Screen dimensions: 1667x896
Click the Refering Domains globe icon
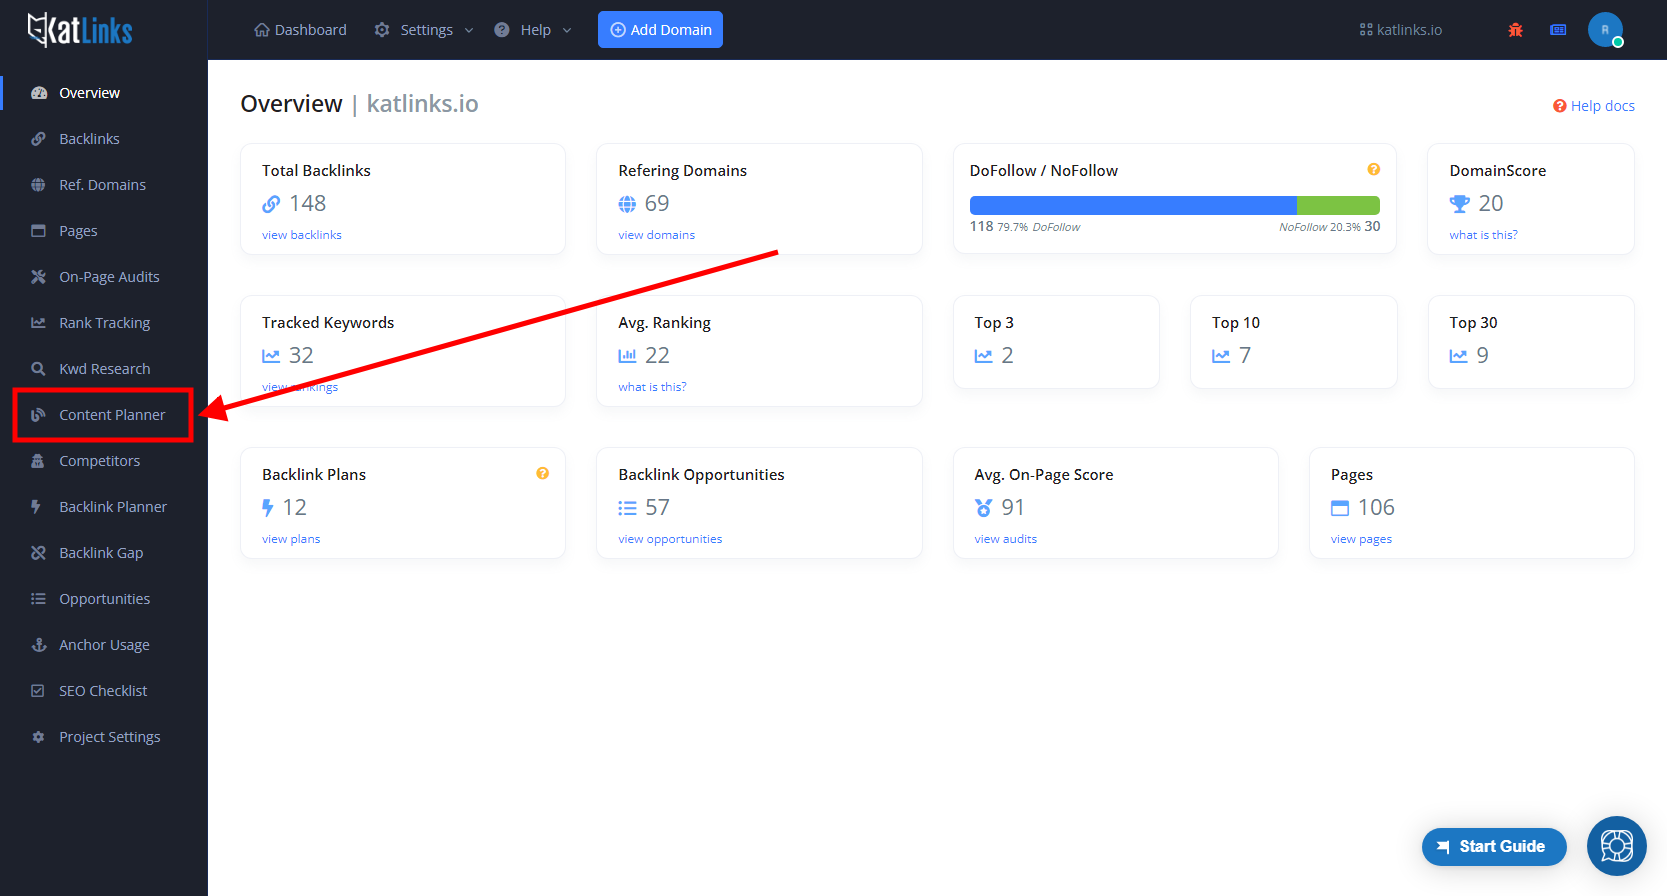(x=627, y=204)
